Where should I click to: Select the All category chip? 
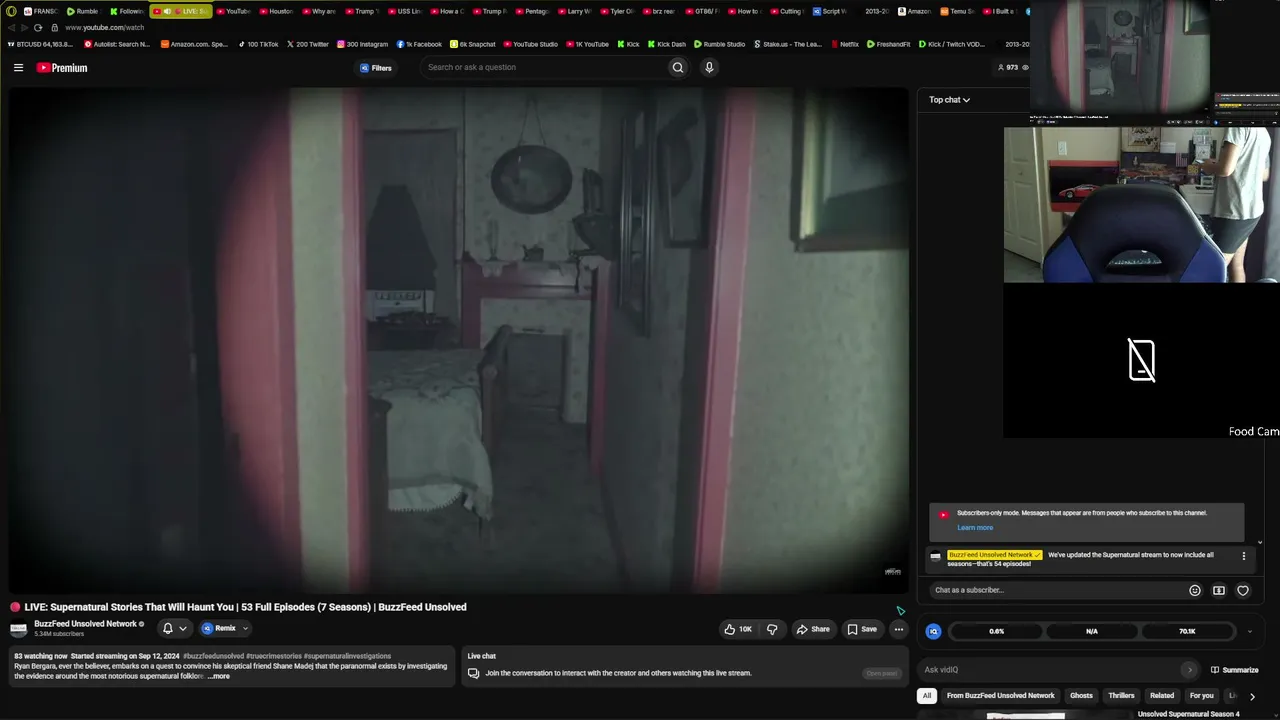point(927,696)
